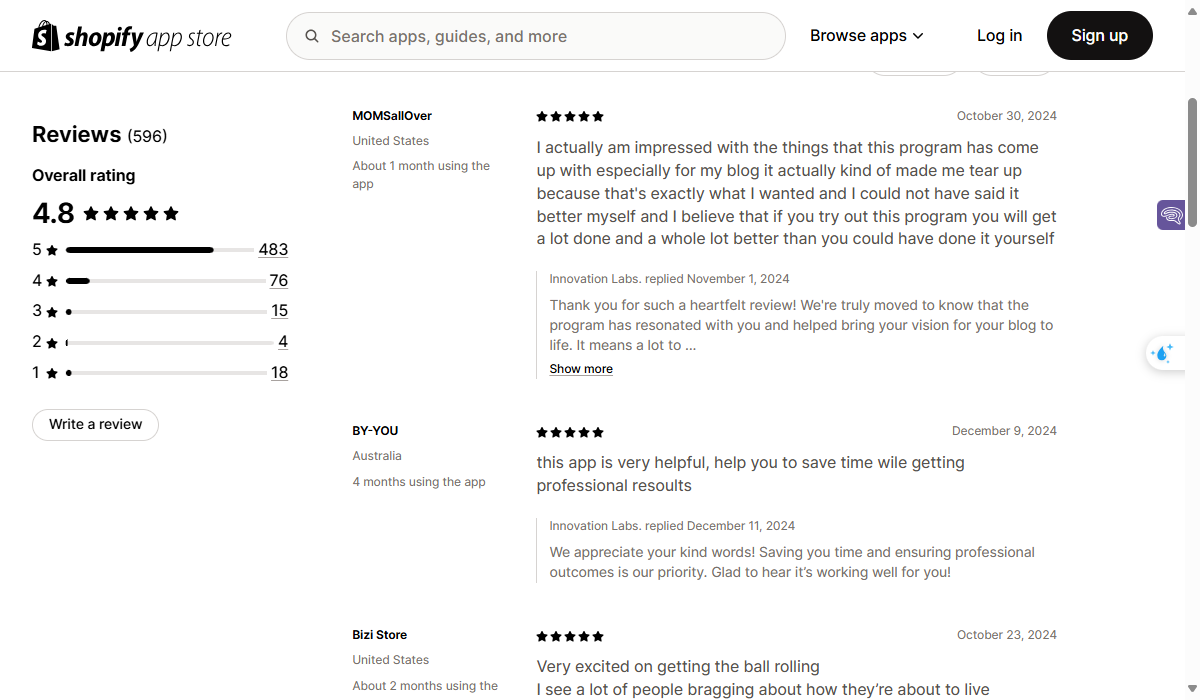The height and width of the screenshot is (700, 1200).
Task: Click the search apps input field
Action: pyautogui.click(x=548, y=36)
